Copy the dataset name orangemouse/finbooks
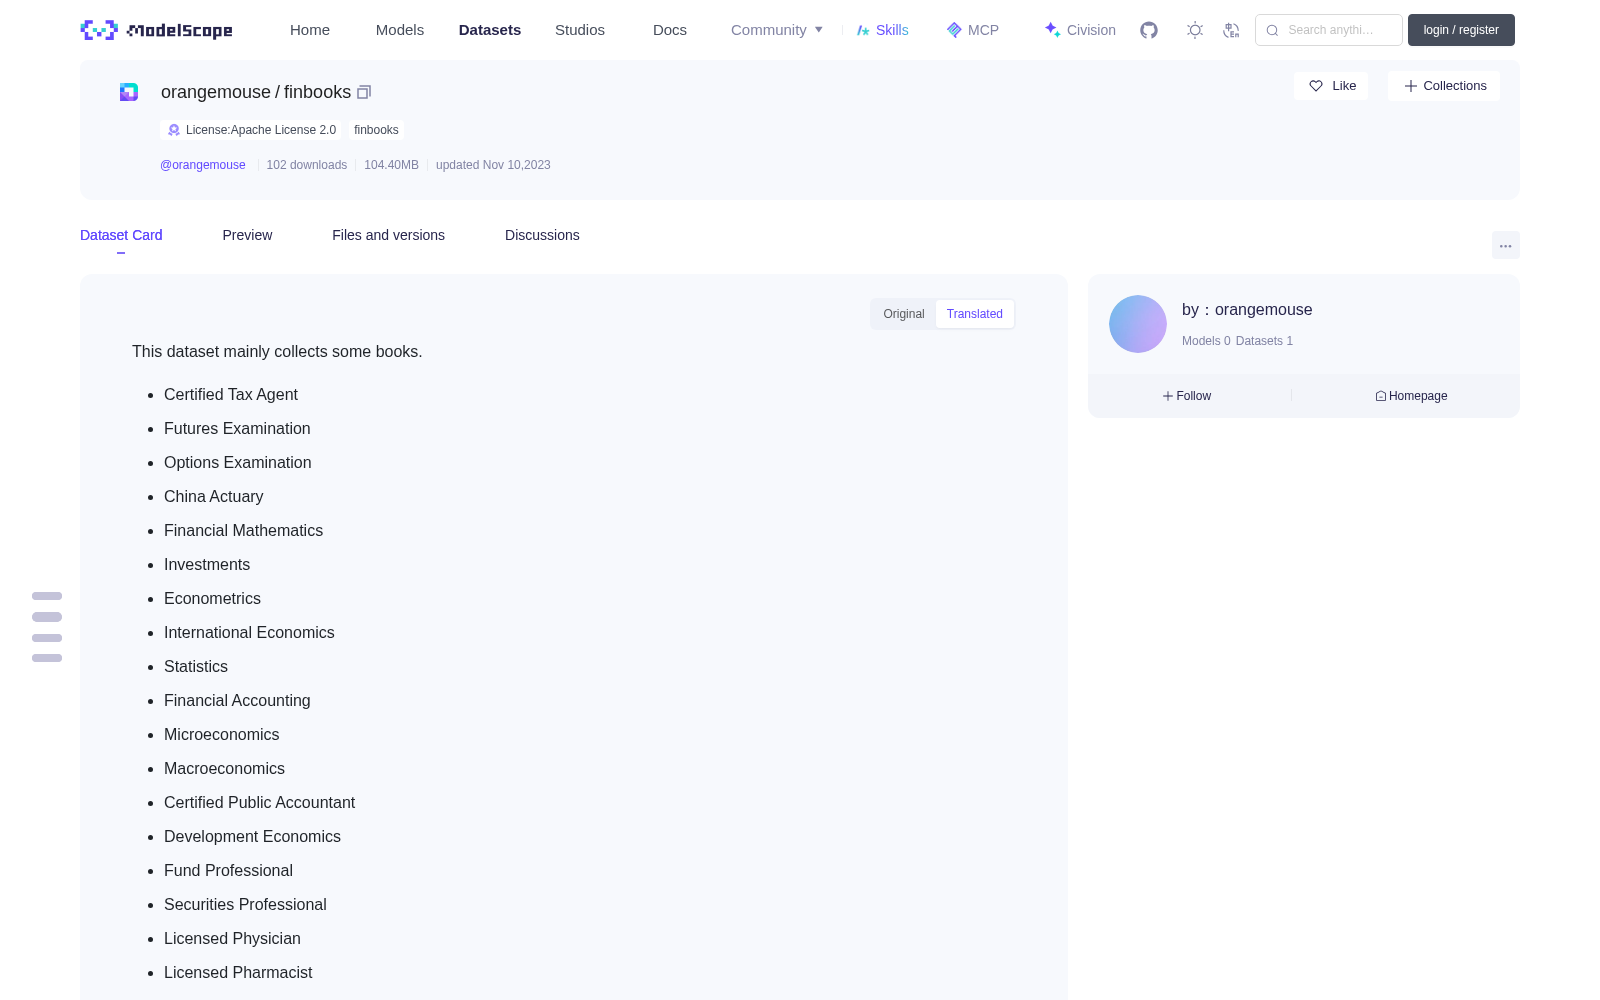 [x=364, y=92]
